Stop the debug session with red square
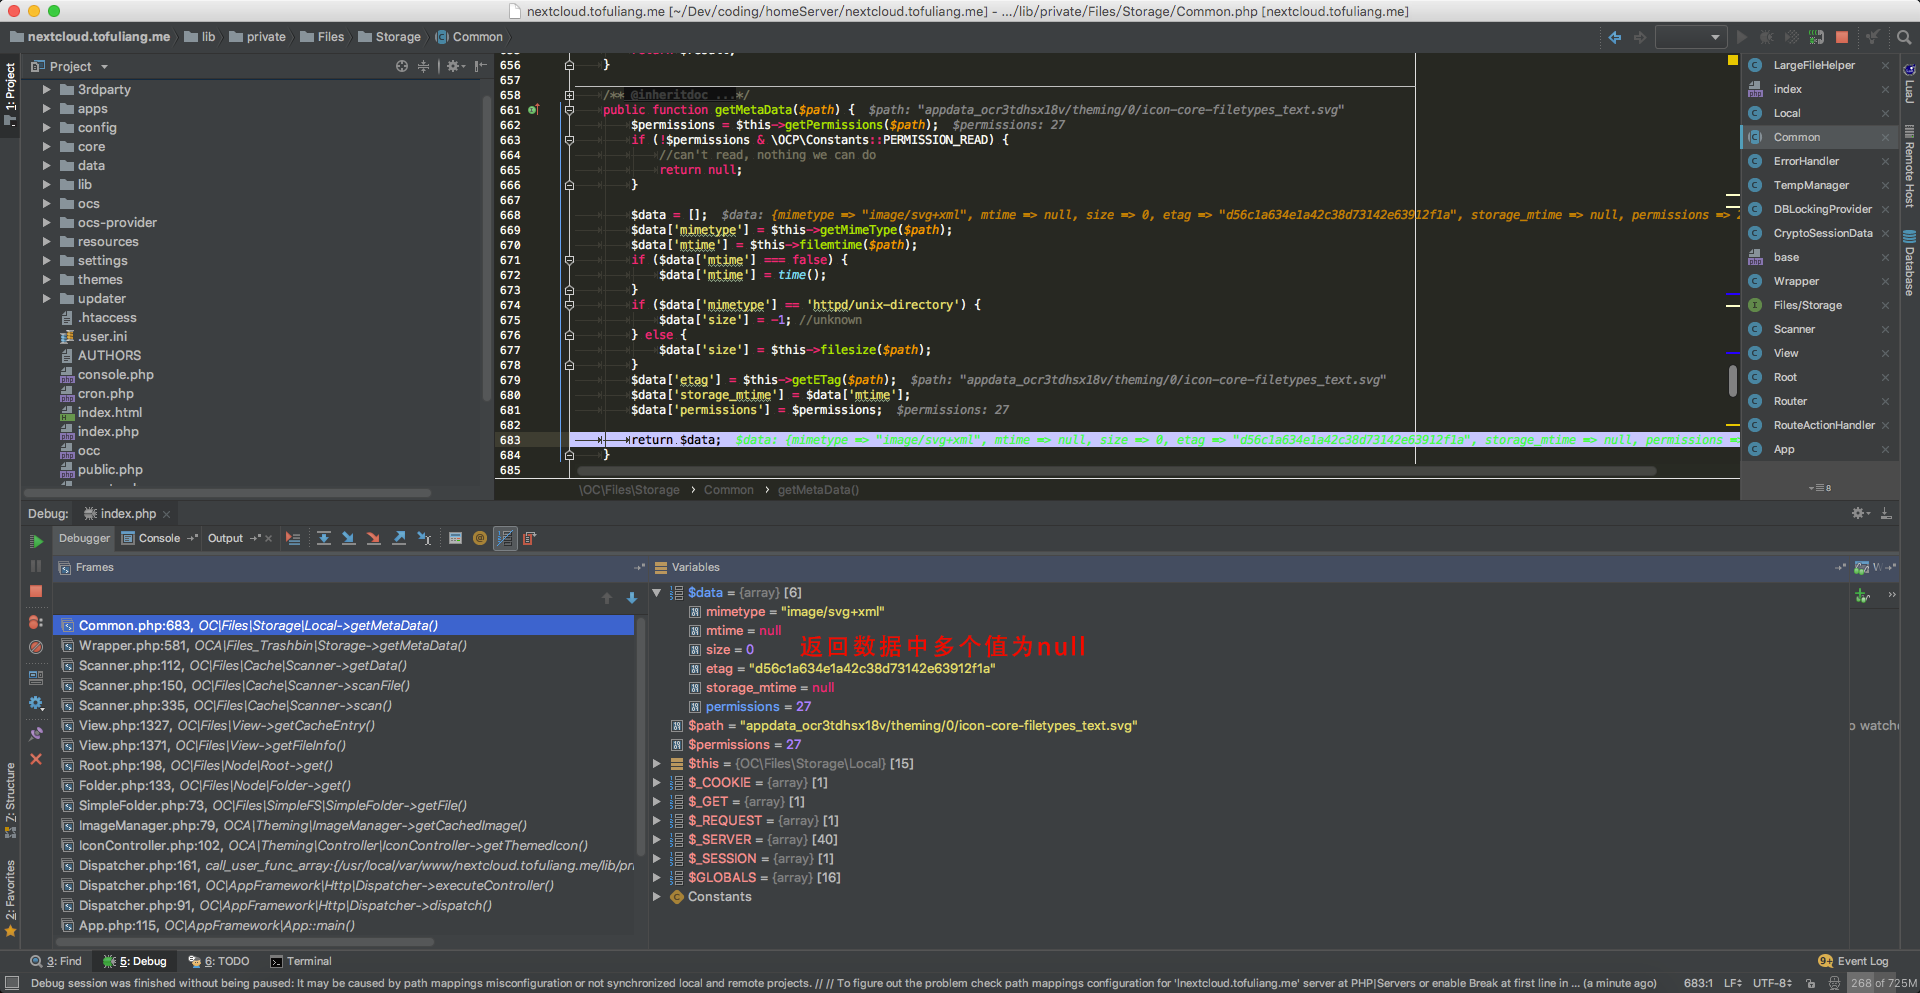1920x993 pixels. 36,591
